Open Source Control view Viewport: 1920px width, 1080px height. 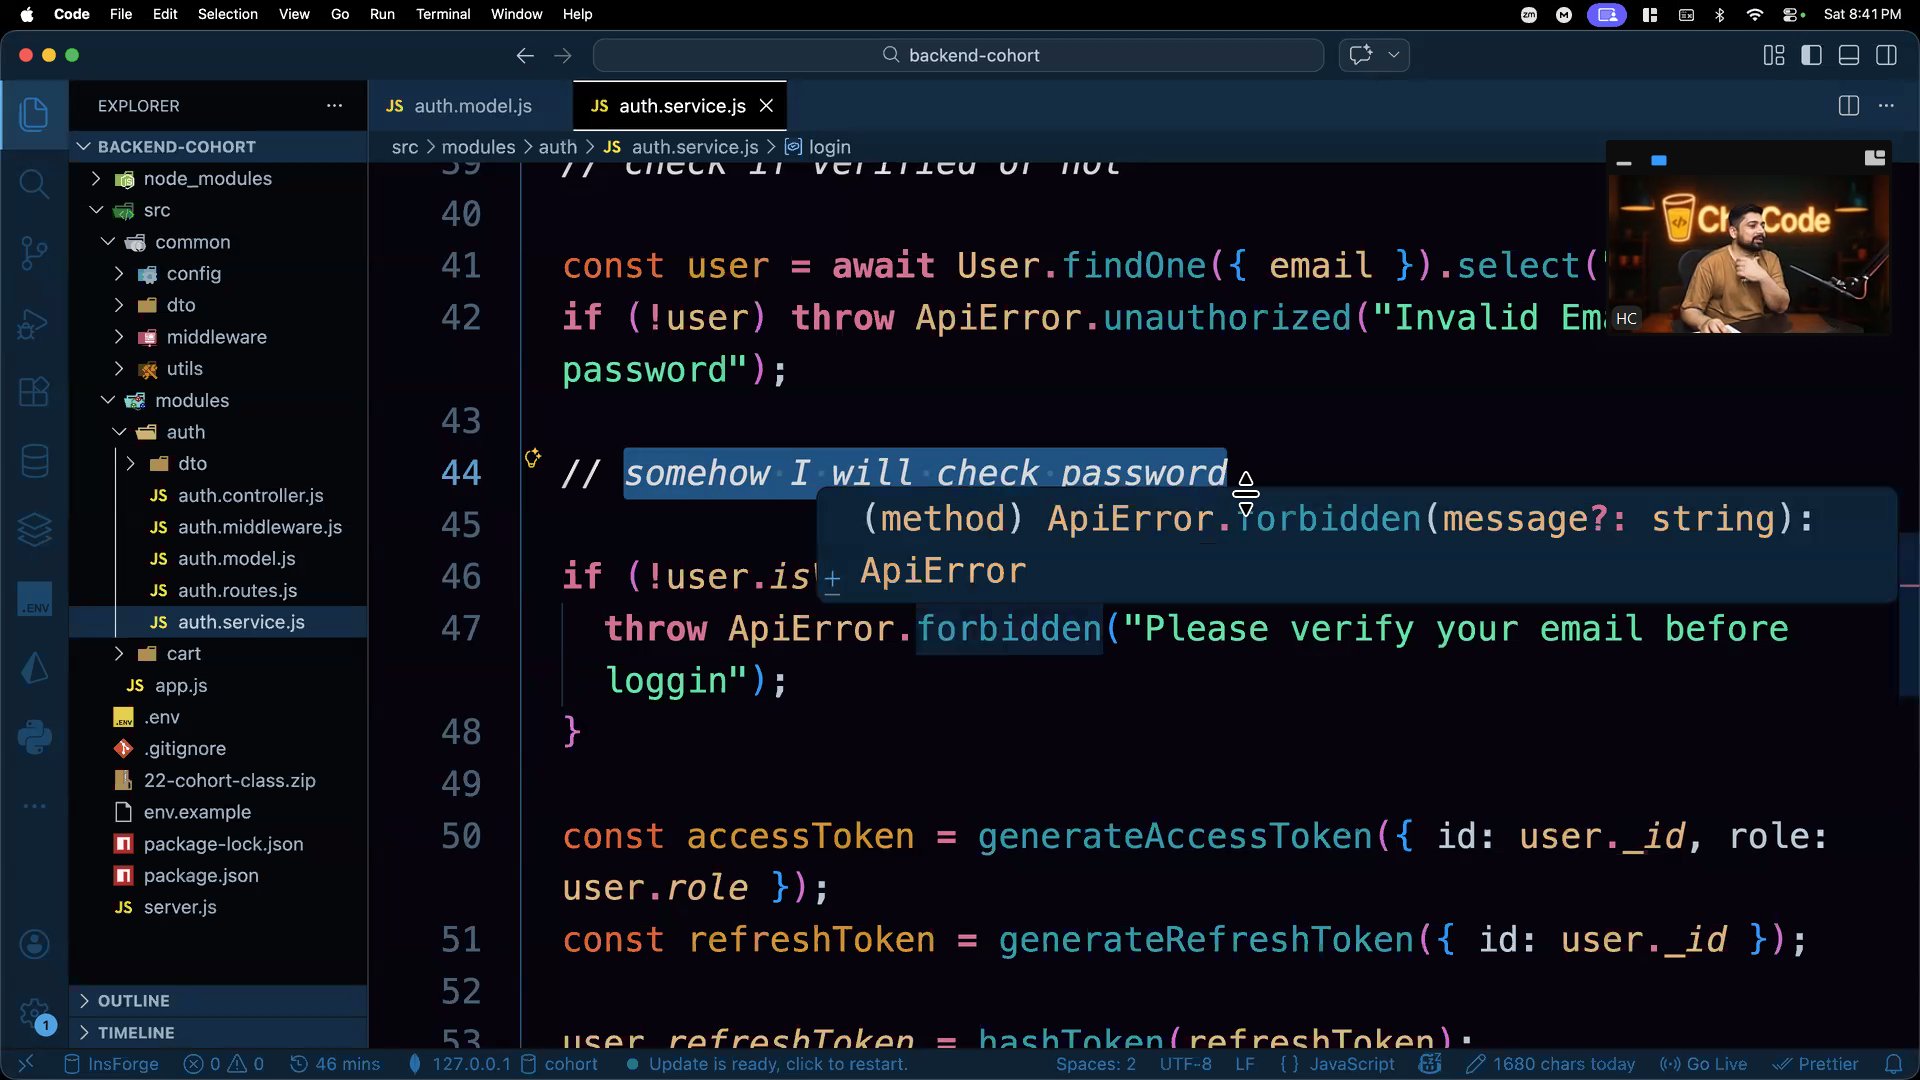(34, 253)
